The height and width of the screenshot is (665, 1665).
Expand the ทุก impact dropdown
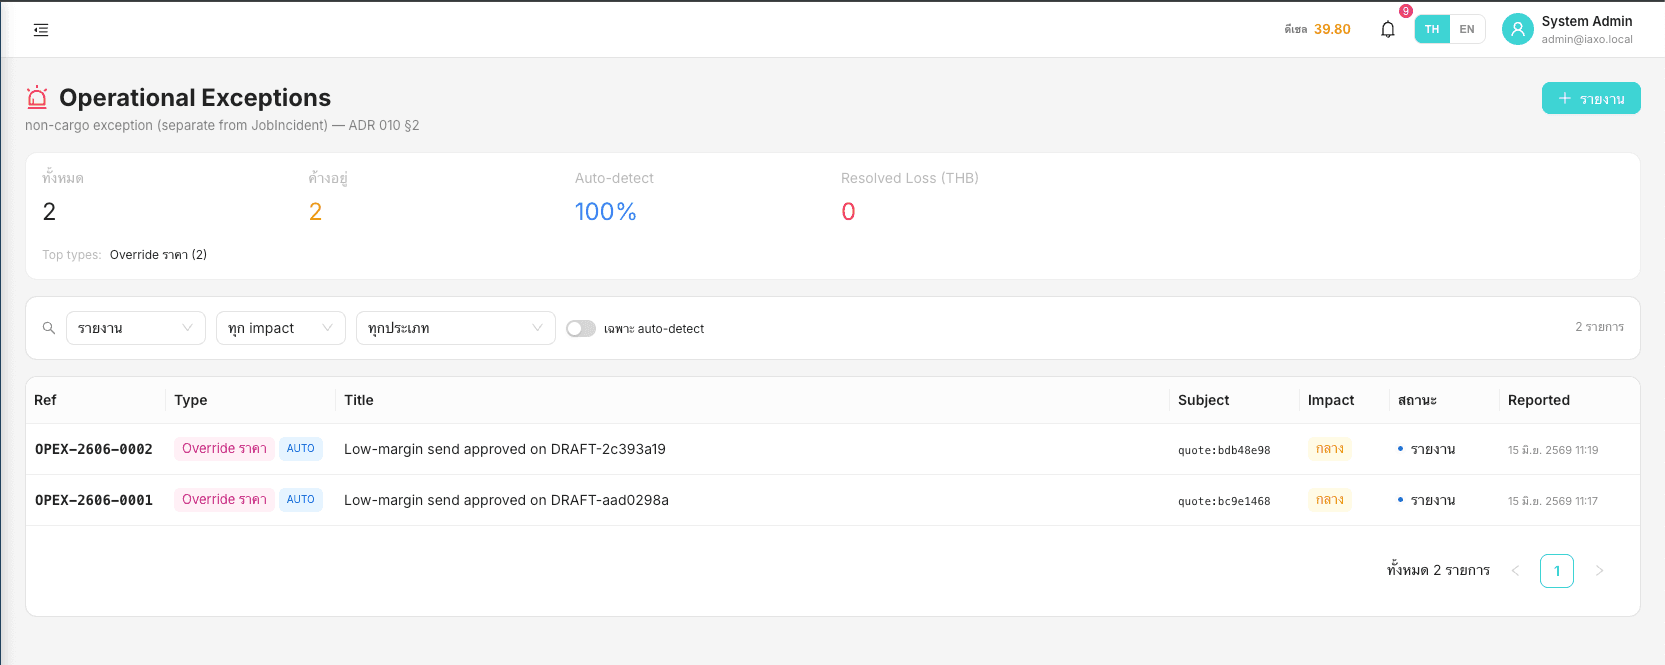(281, 328)
